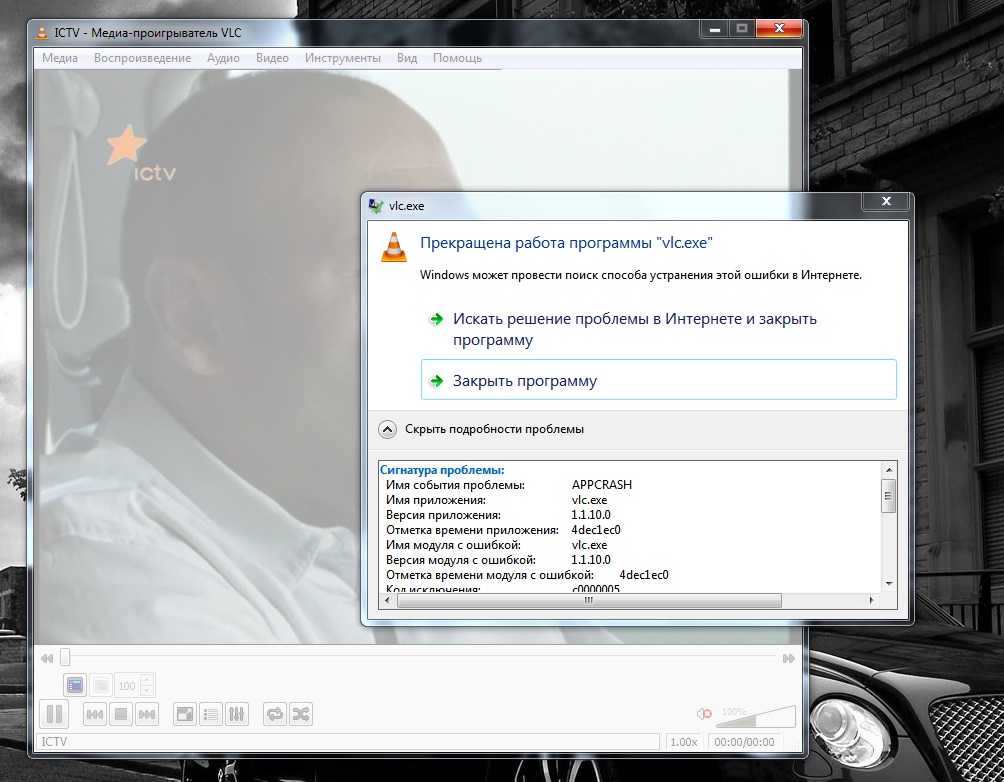
Task: Close the vlc.exe crash dialog
Action: pos(886,201)
